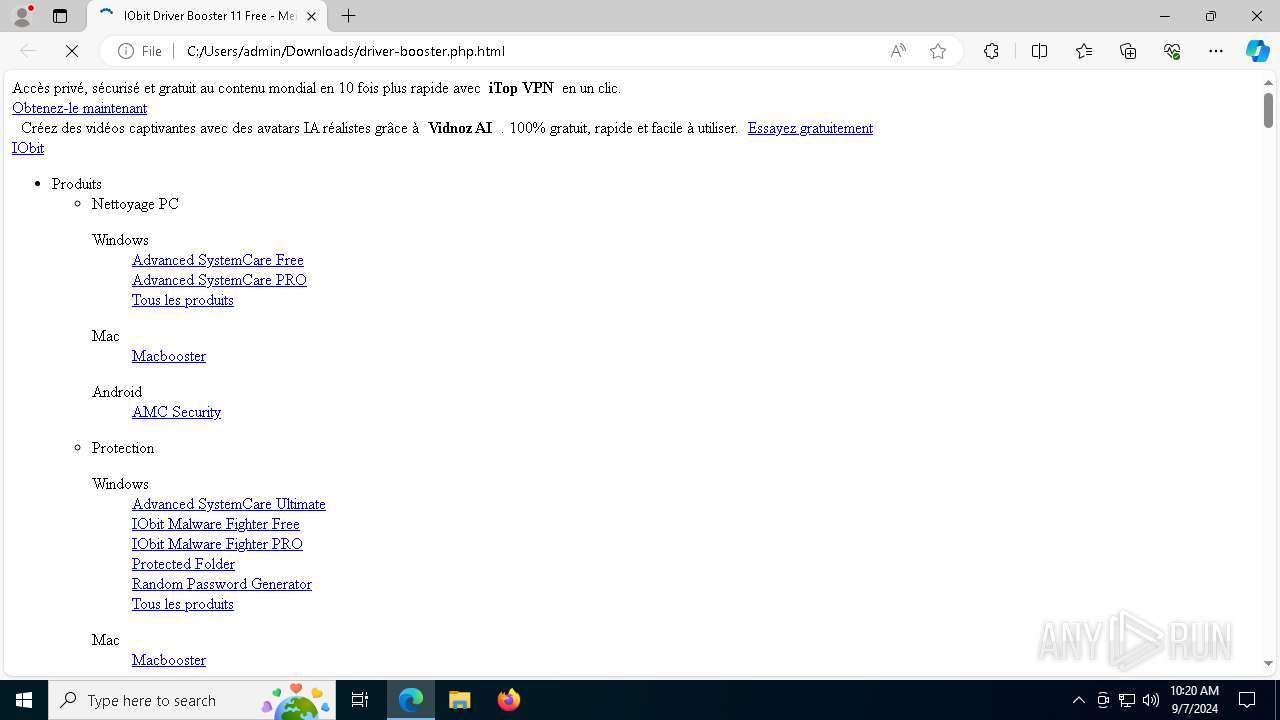Click the IObit link

coord(28,148)
